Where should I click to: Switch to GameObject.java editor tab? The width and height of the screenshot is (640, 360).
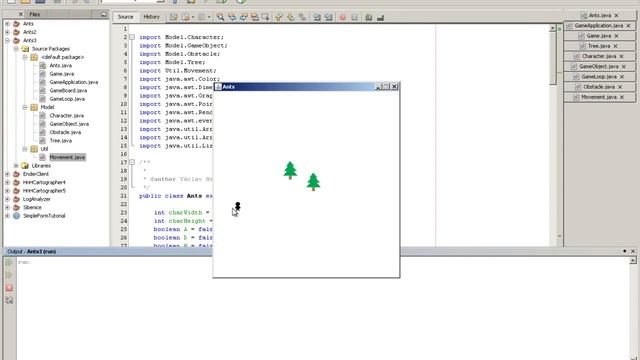(x=599, y=67)
